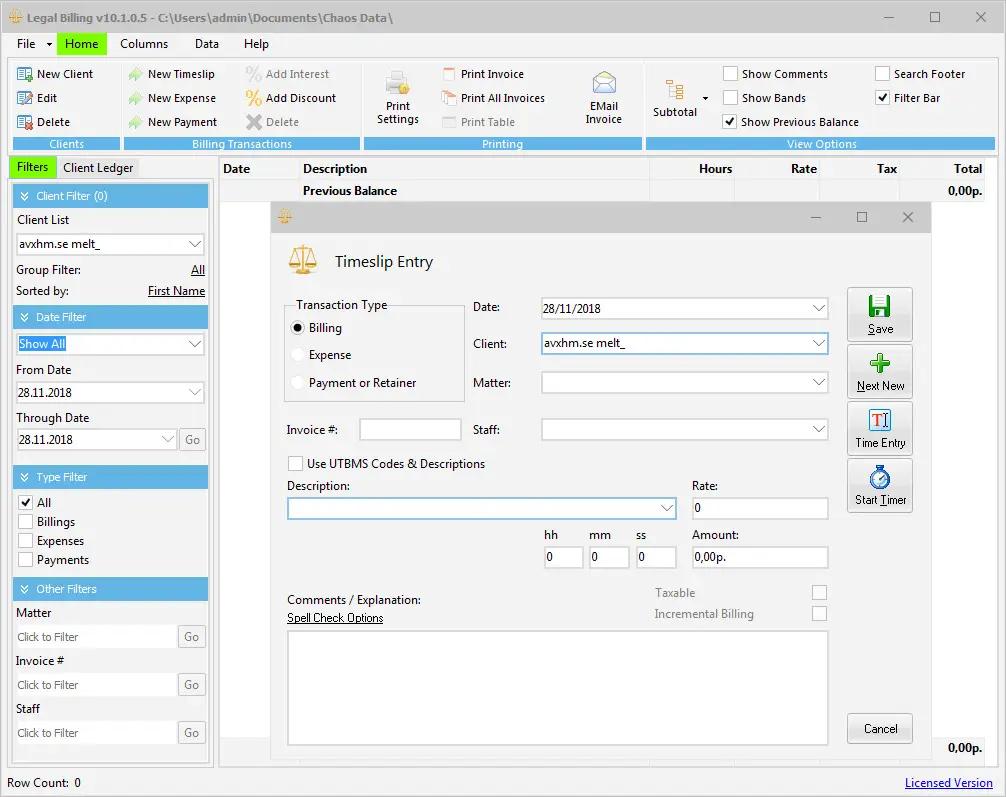Uncheck Show Previous Balance
1006x797 pixels.
pos(729,121)
